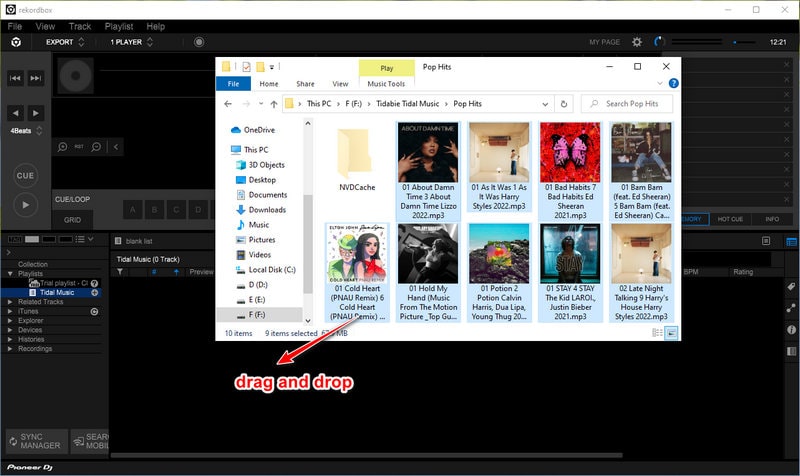Refresh the Pop Hits folder
Viewport: 800px width, 476px height.
pyautogui.click(x=564, y=104)
